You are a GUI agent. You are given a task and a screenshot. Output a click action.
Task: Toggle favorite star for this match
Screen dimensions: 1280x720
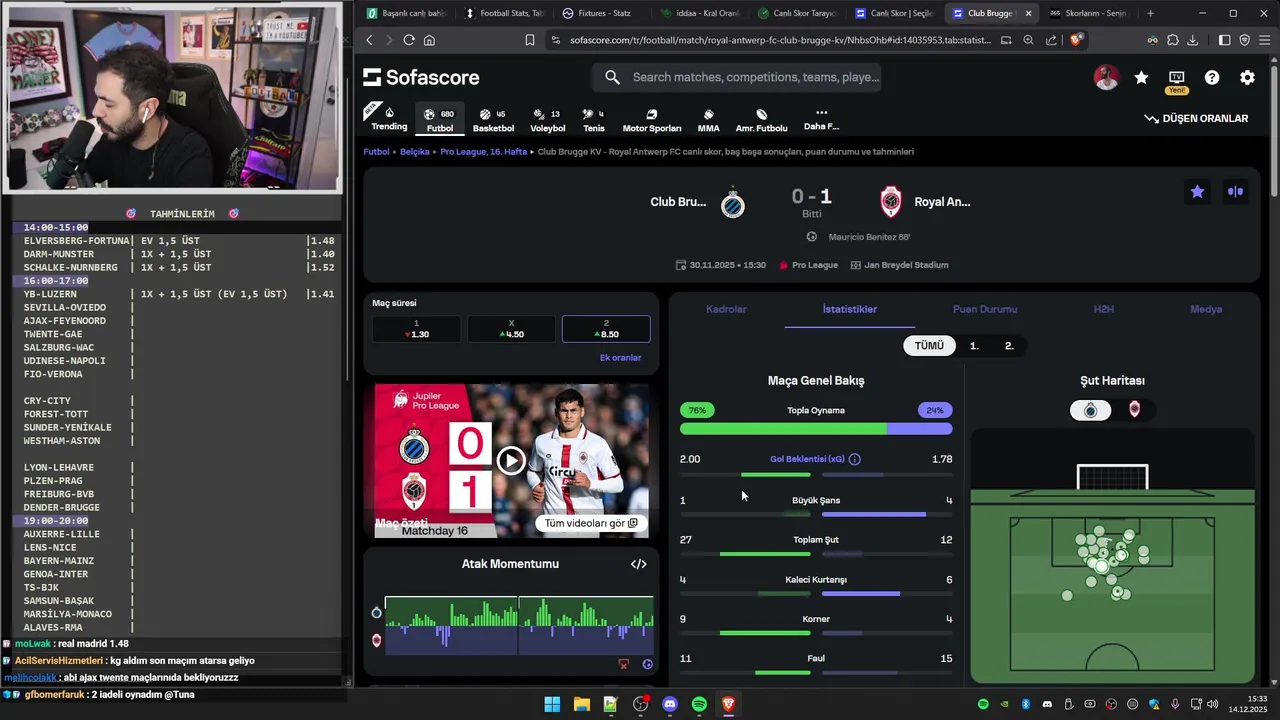(1197, 192)
